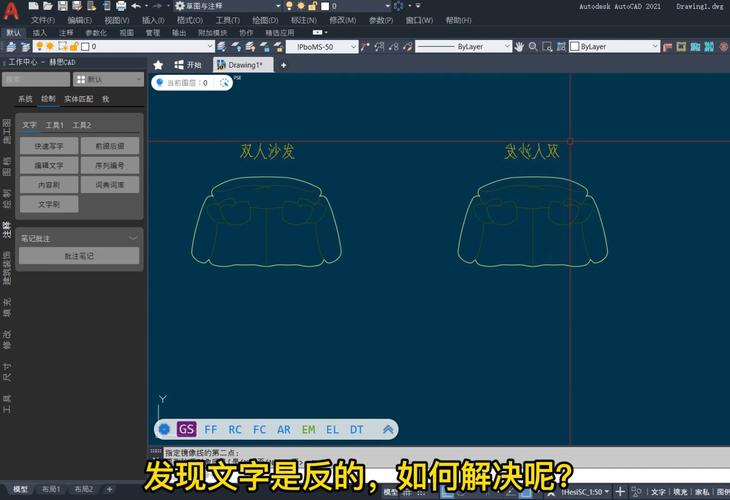Viewport: 730px width, 500px height.
Task: Click the refresh layer icon in the current layer pill
Action: point(224,83)
